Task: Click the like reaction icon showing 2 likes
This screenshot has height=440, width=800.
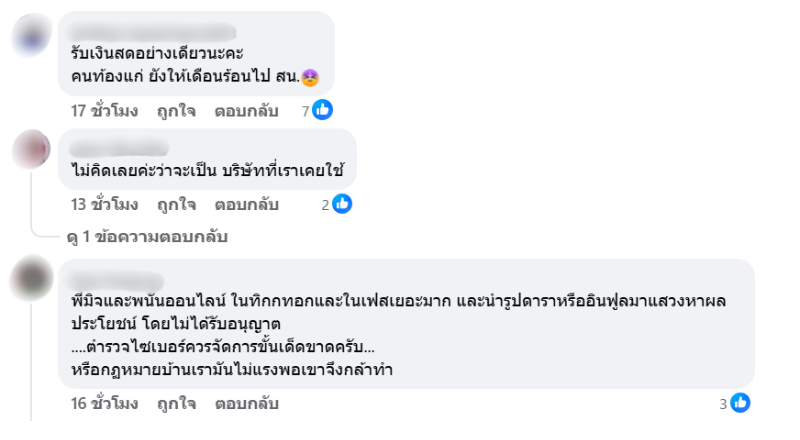Action: 342,204
